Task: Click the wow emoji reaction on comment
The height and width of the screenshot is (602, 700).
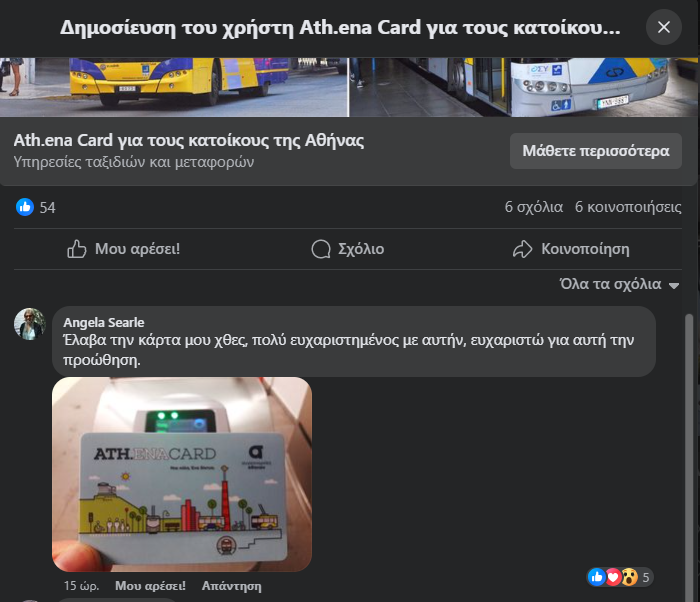Action: 629,577
